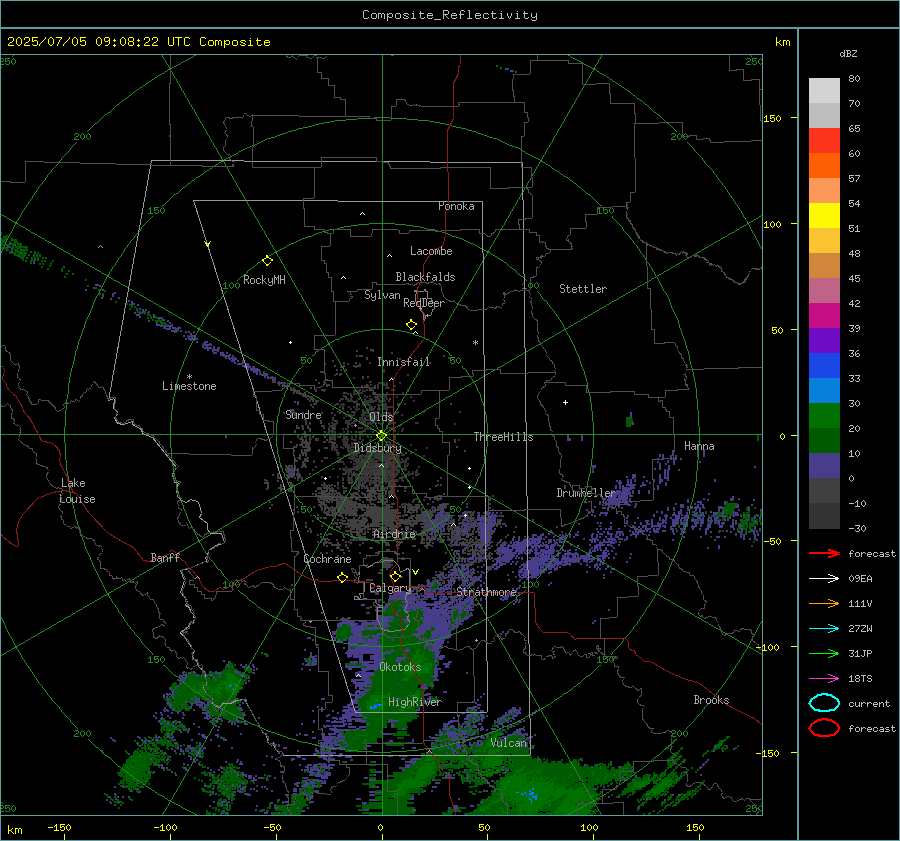Click the Lake Louise label
Image resolution: width=900 pixels, height=841 pixels.
point(77,491)
